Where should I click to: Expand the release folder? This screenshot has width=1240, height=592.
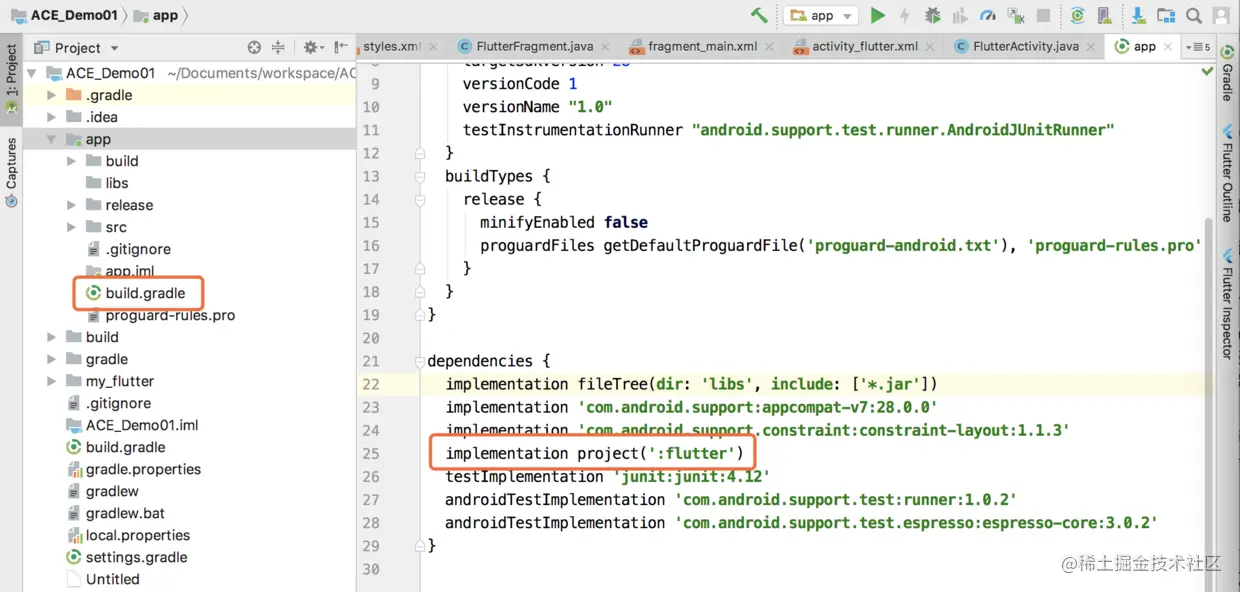pos(71,205)
